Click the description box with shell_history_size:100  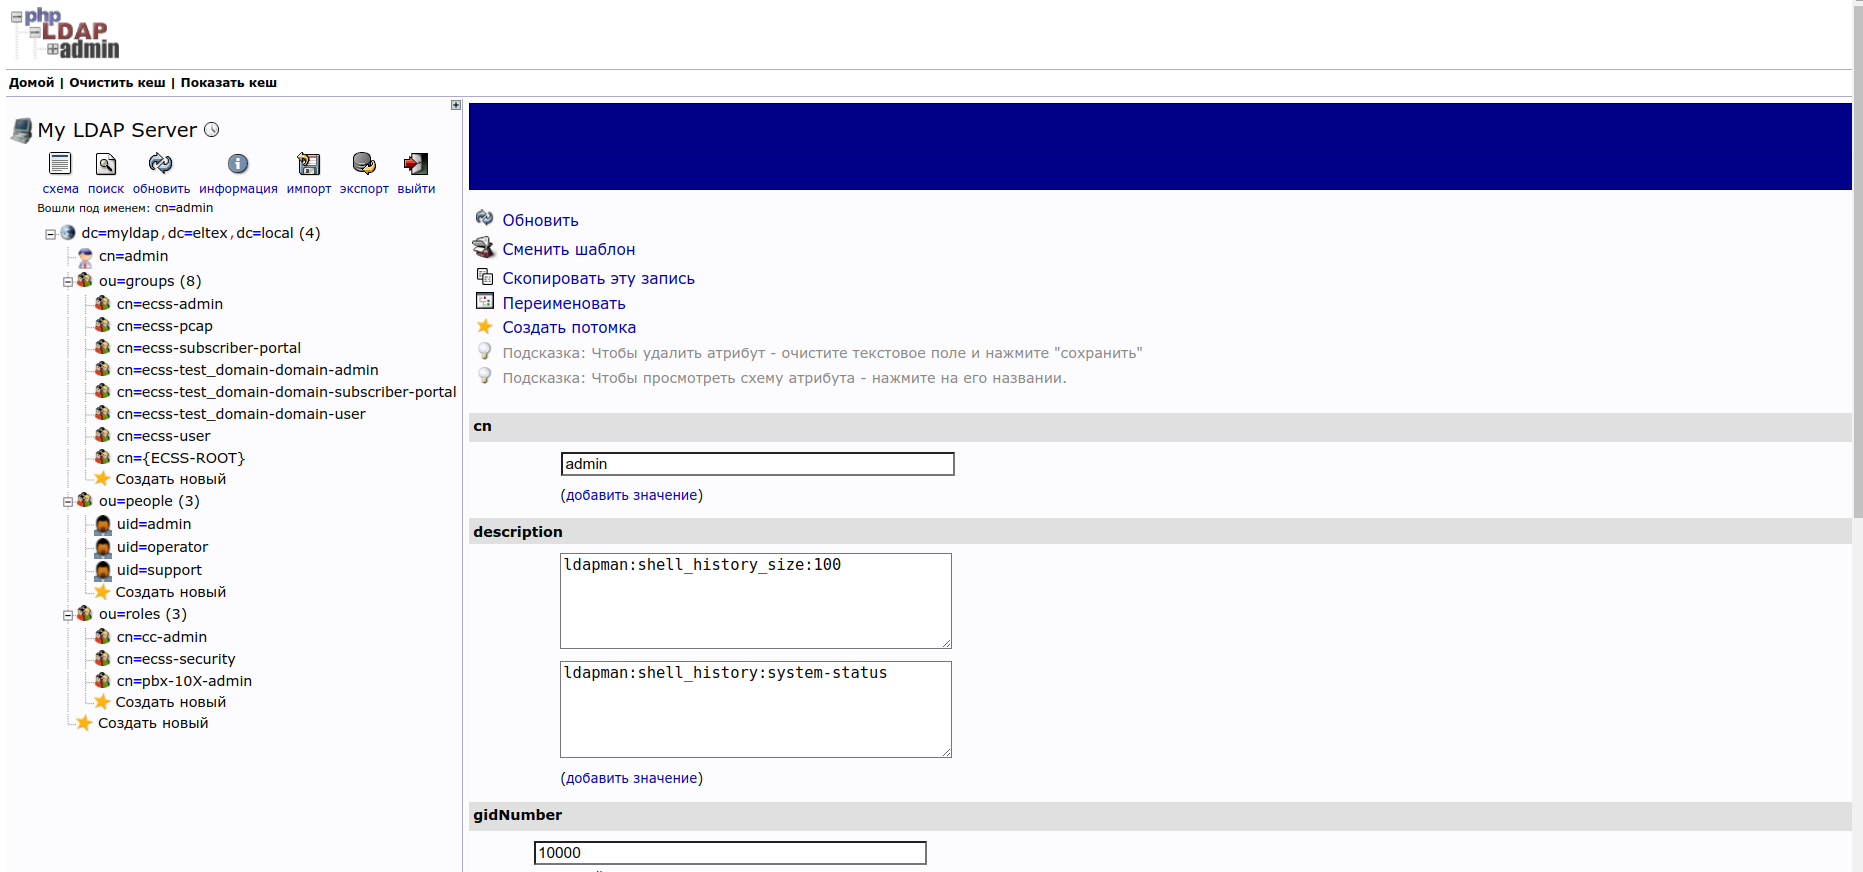756,601
